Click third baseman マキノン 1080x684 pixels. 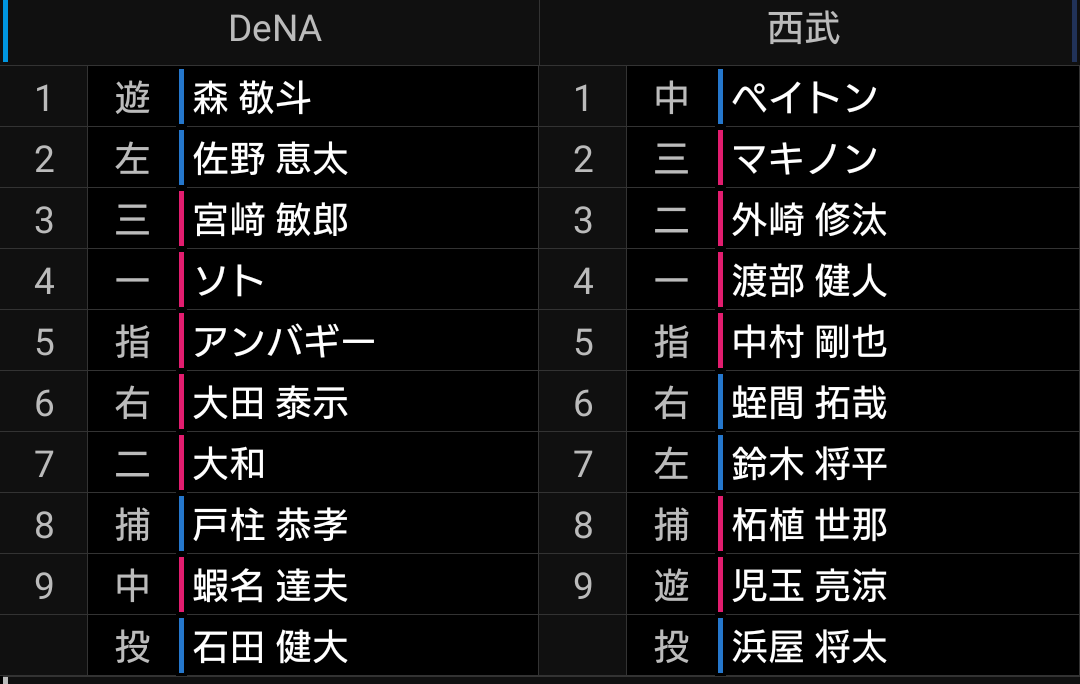(x=804, y=158)
